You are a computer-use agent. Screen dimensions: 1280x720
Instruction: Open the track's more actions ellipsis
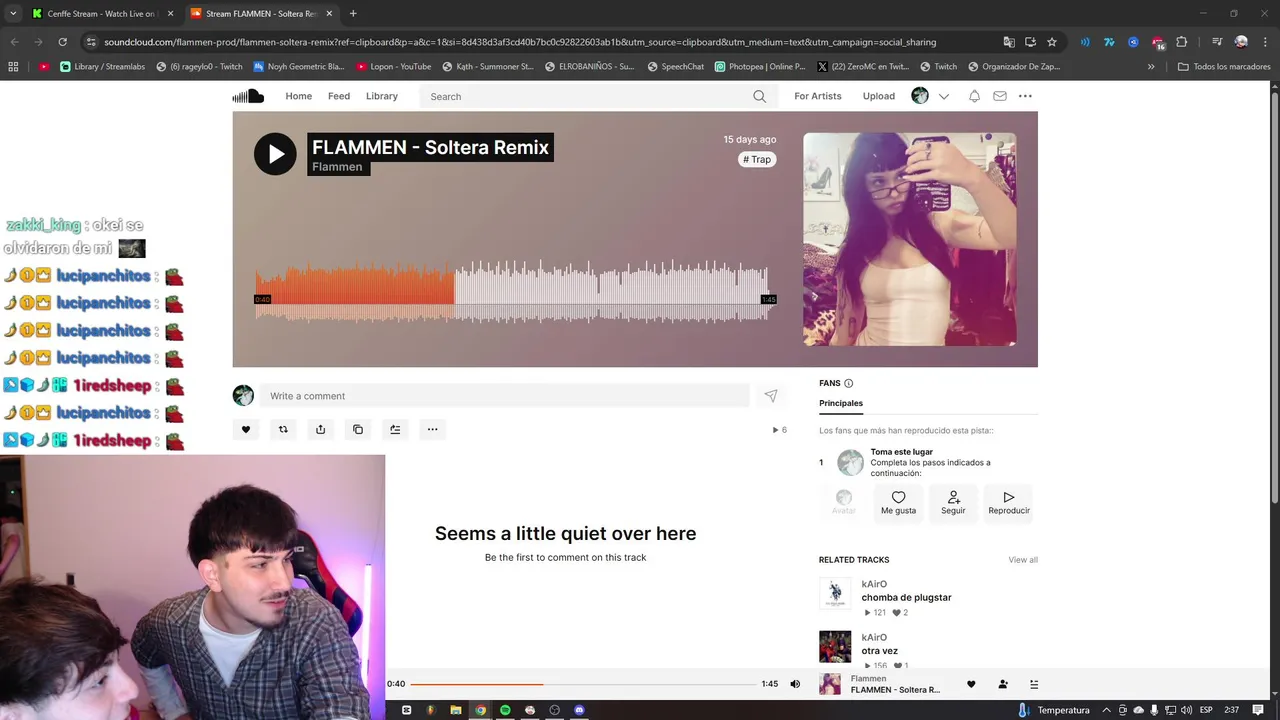(x=432, y=429)
